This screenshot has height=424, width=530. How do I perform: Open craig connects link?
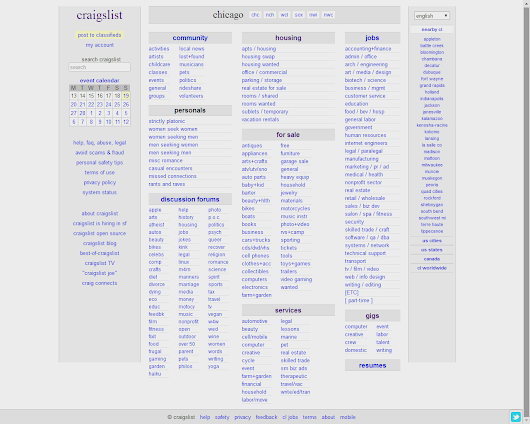tap(99, 283)
